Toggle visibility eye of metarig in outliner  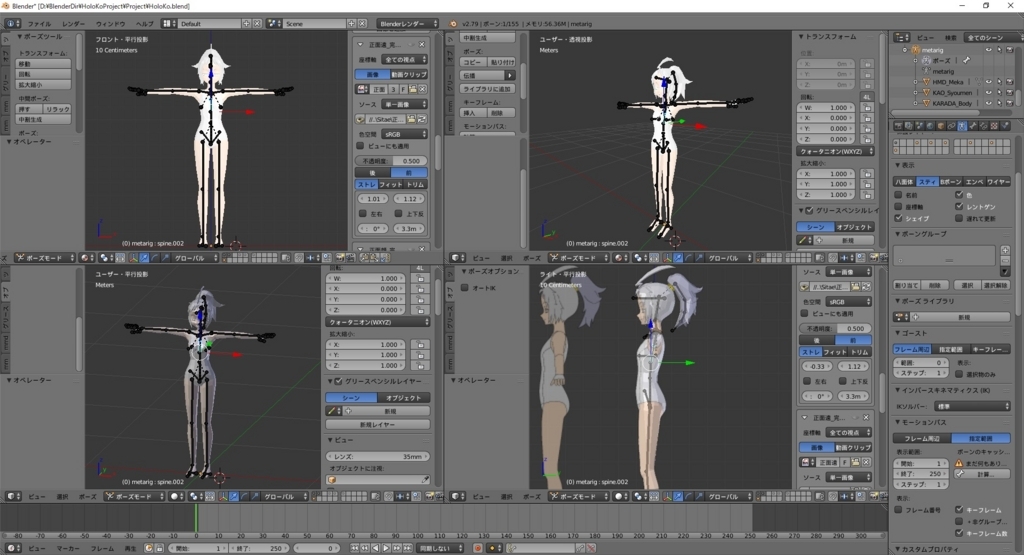click(989, 50)
